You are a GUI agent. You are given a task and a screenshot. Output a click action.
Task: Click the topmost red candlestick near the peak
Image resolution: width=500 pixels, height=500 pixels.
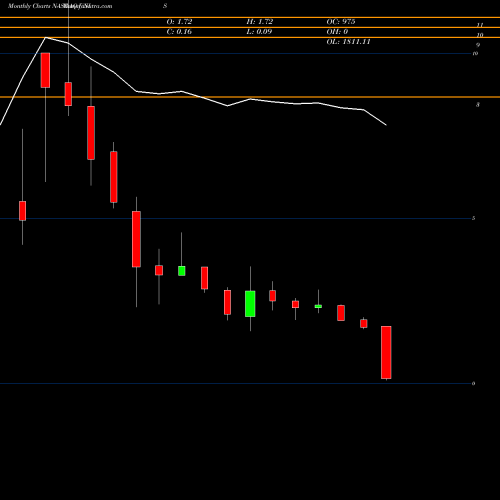[45, 70]
